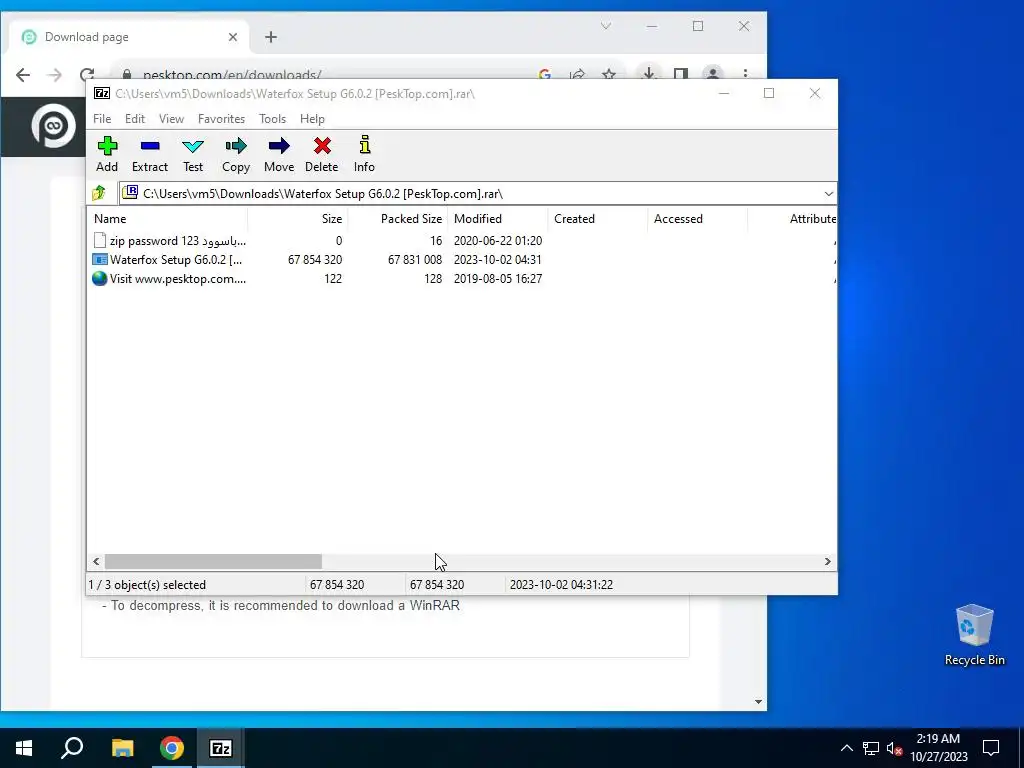Image resolution: width=1024 pixels, height=768 pixels.
Task: Open the Favorites menu
Action: (x=221, y=119)
